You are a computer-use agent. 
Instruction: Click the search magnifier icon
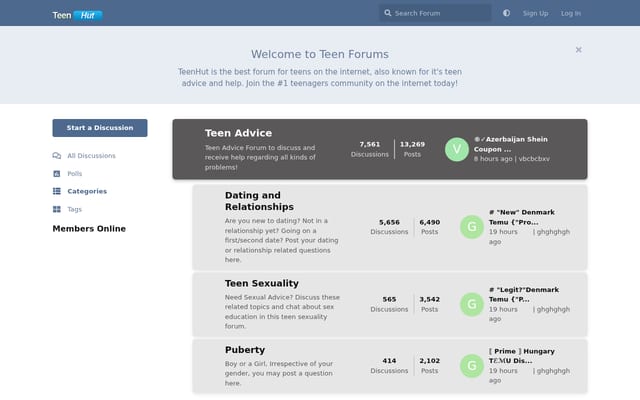click(387, 13)
